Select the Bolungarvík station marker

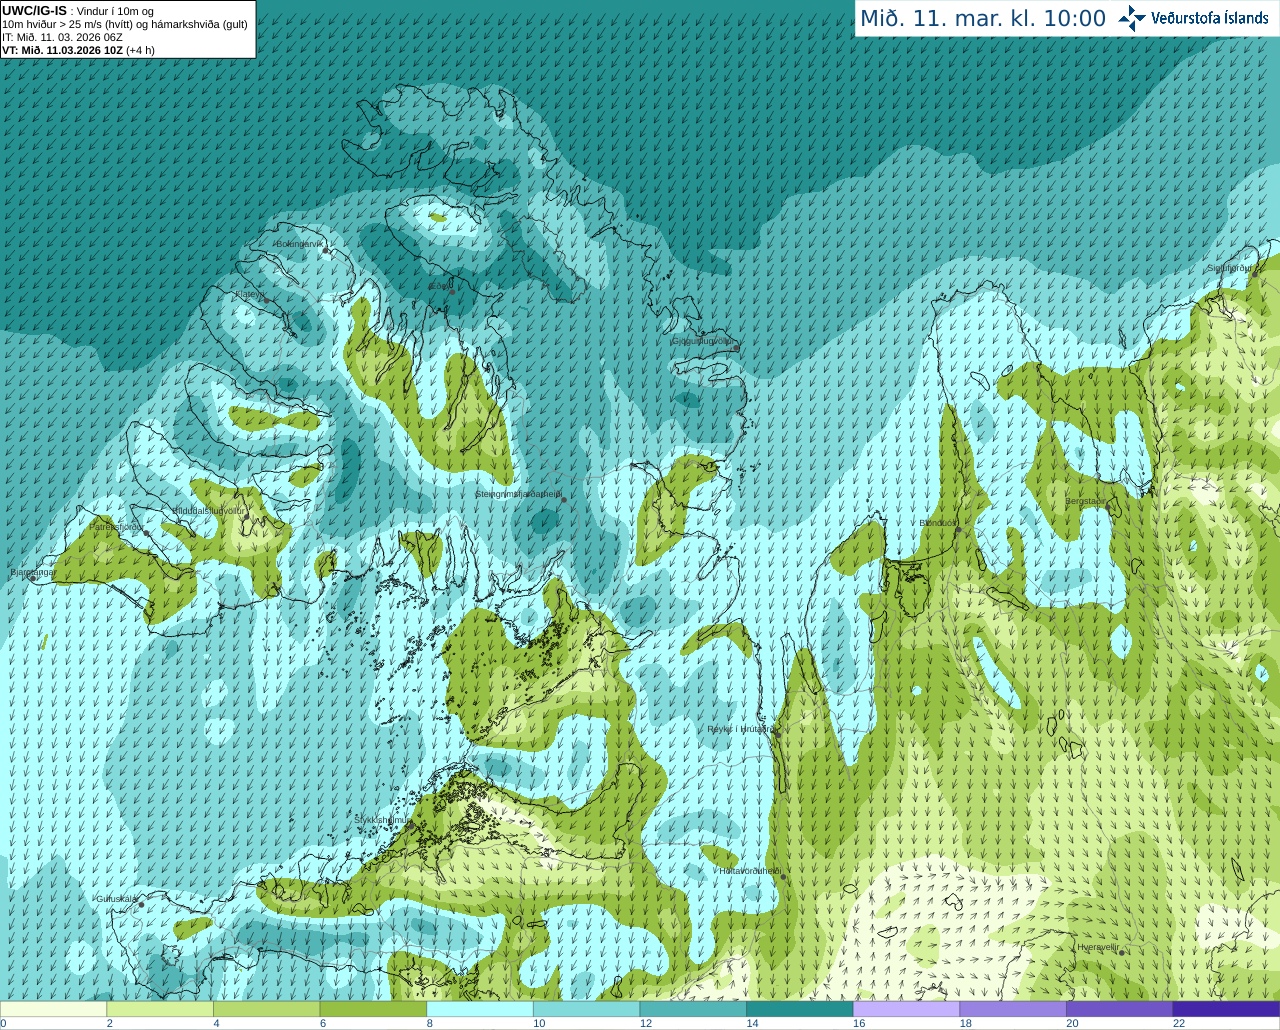tap(327, 250)
